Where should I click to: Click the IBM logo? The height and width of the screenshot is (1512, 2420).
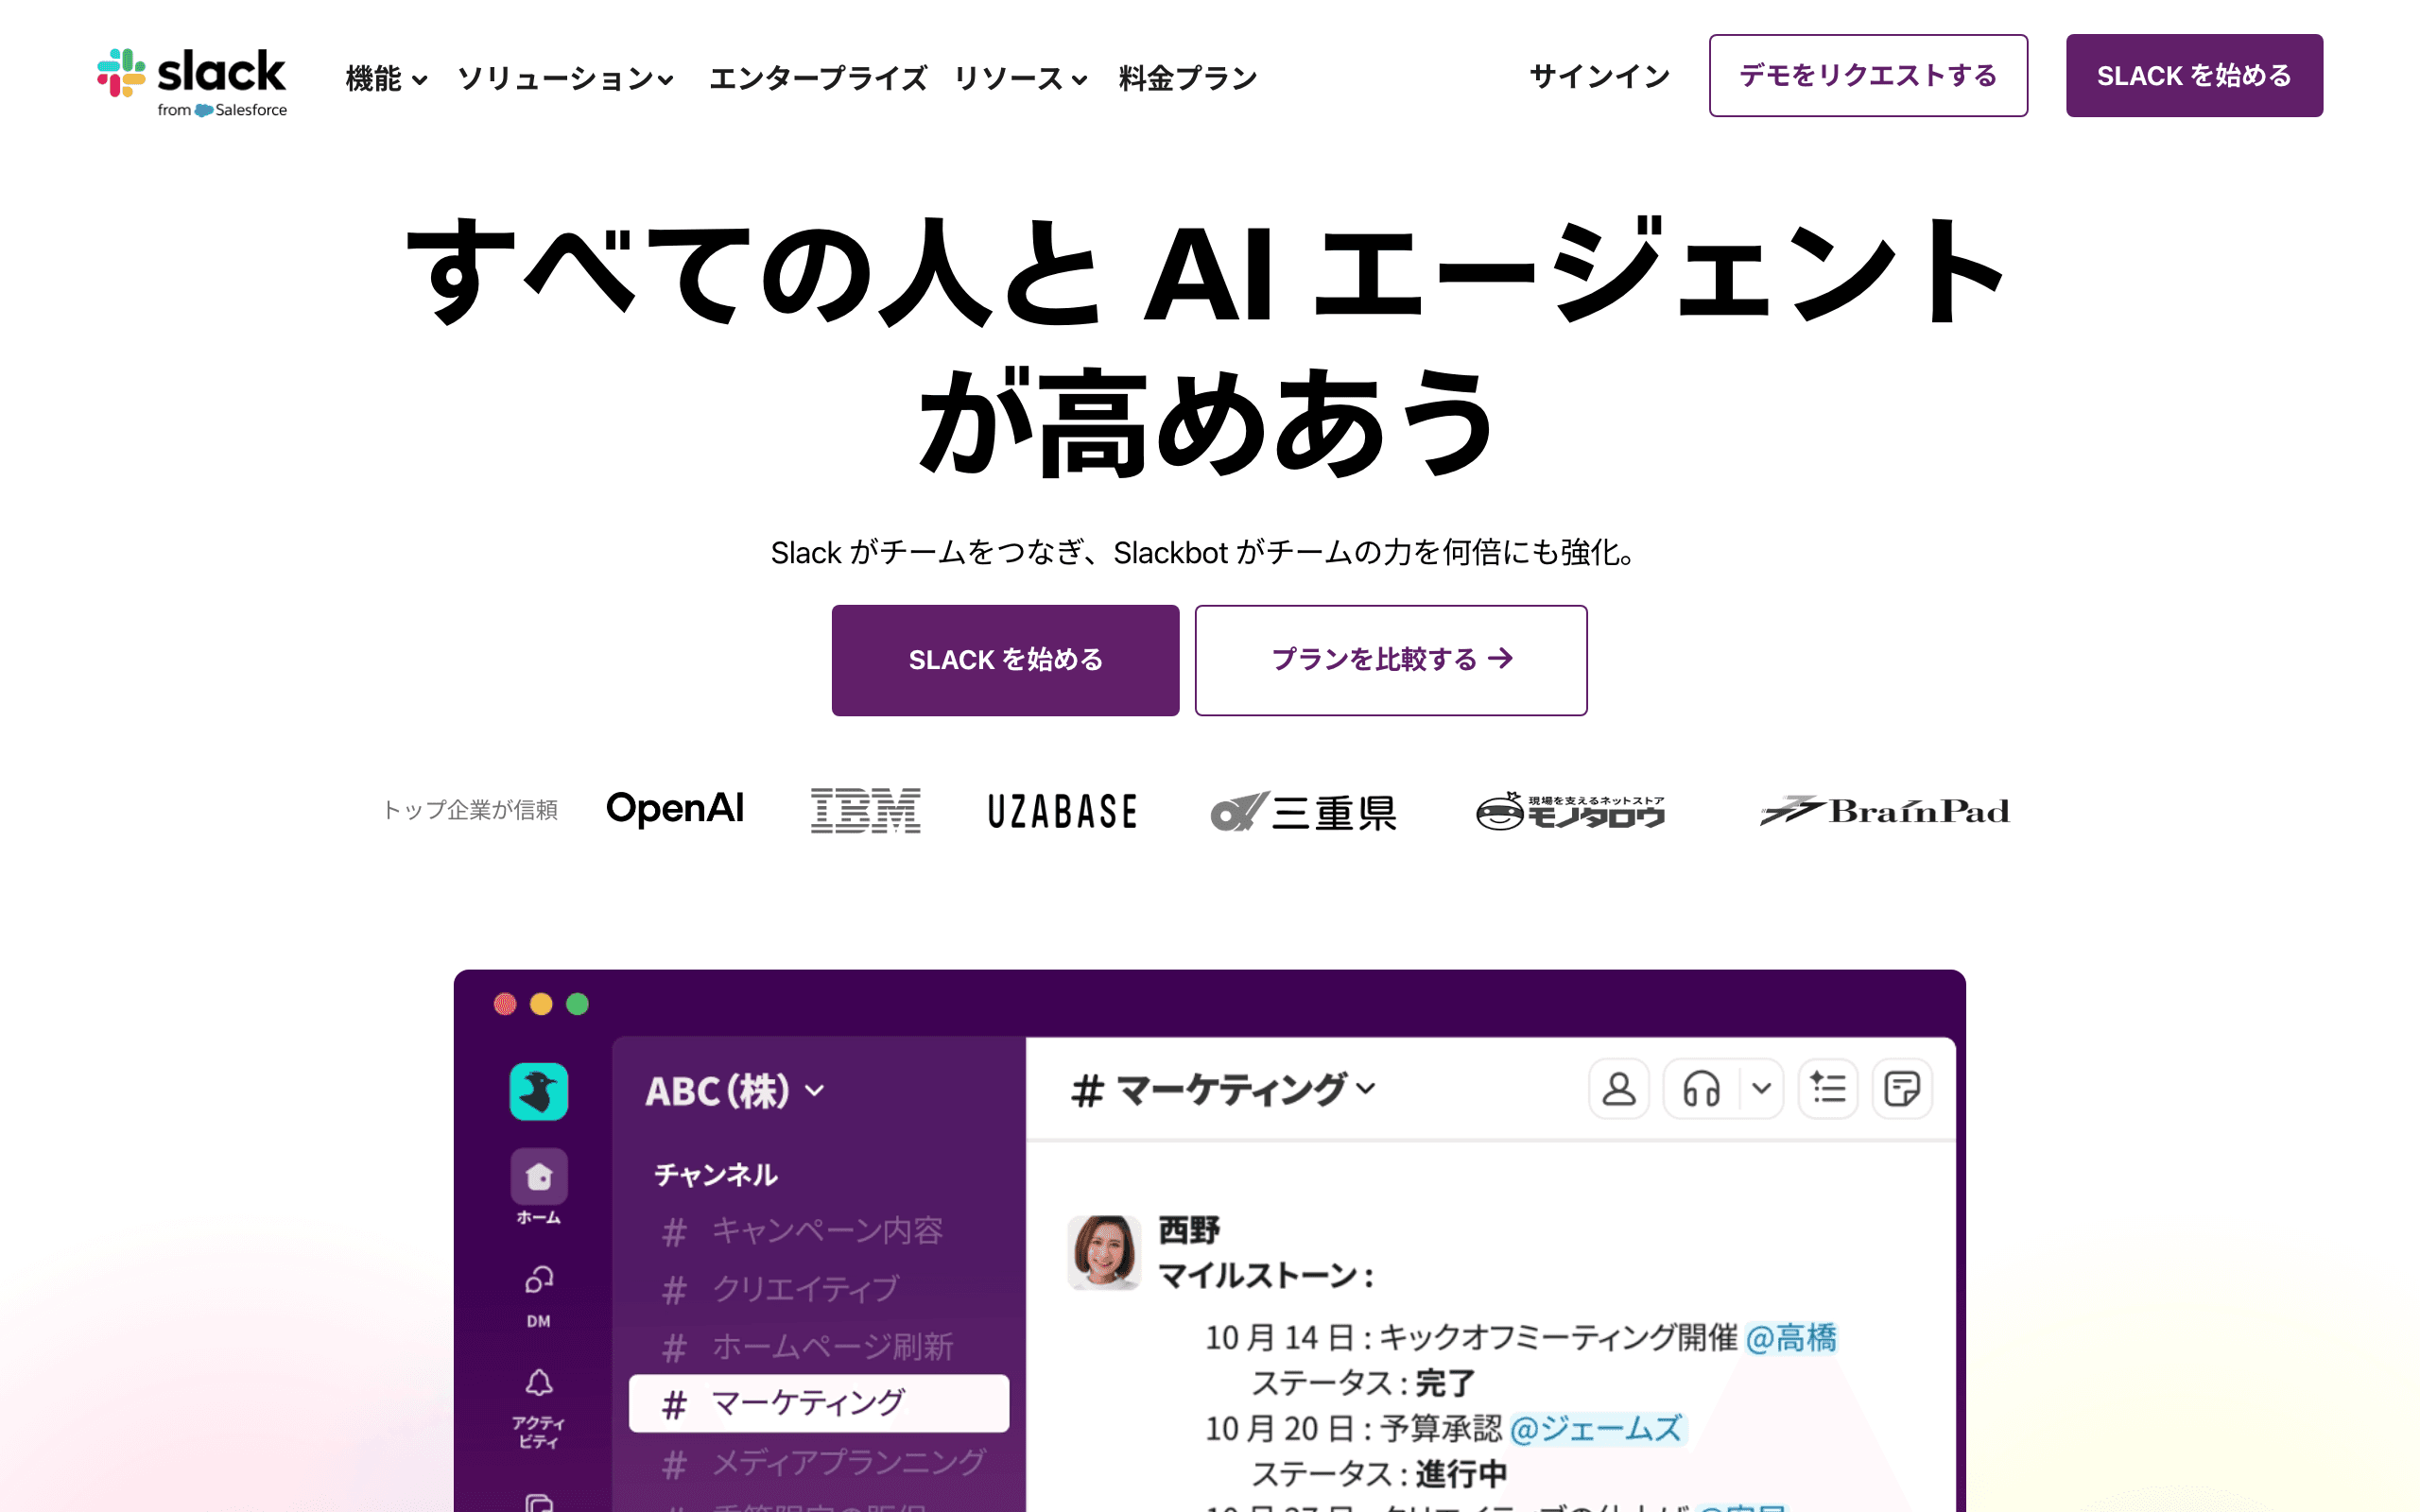point(865,811)
